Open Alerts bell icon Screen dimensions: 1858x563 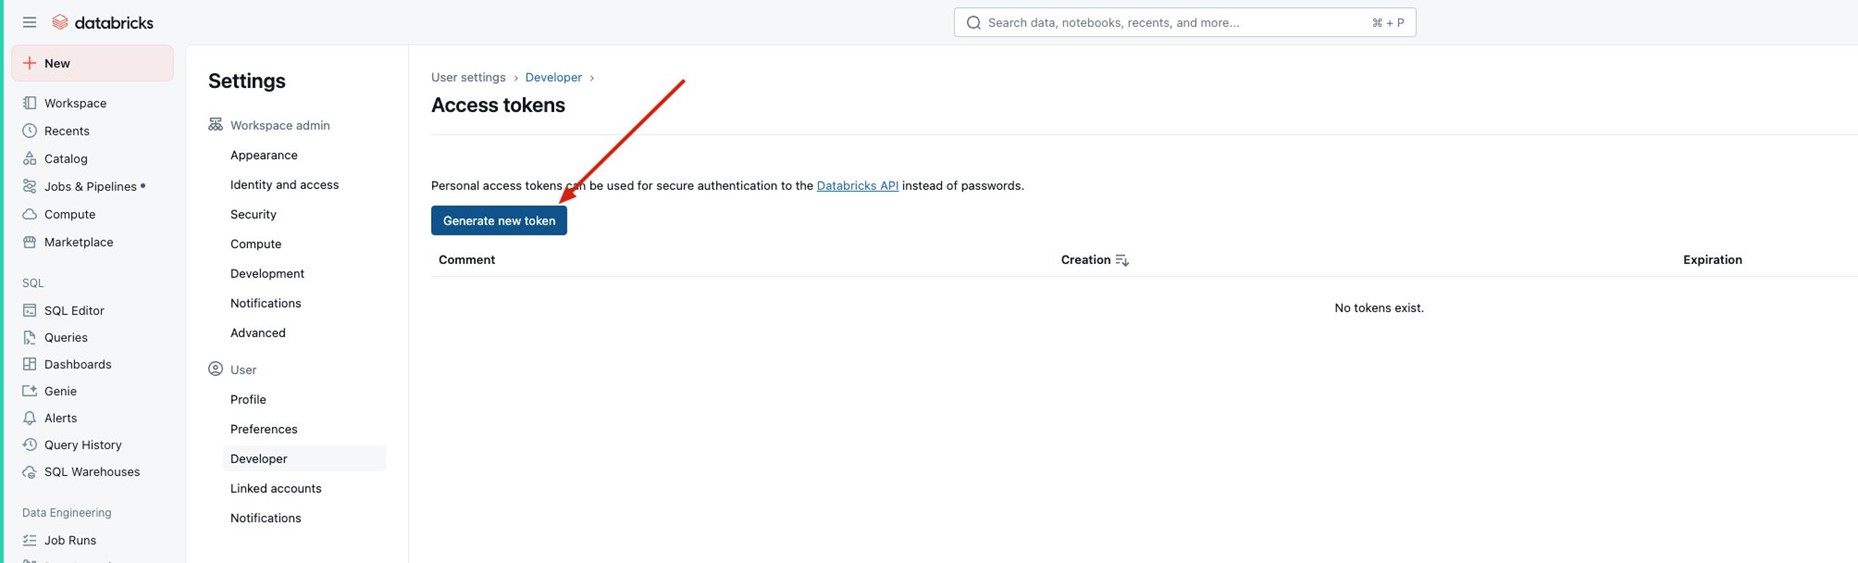pos(30,418)
